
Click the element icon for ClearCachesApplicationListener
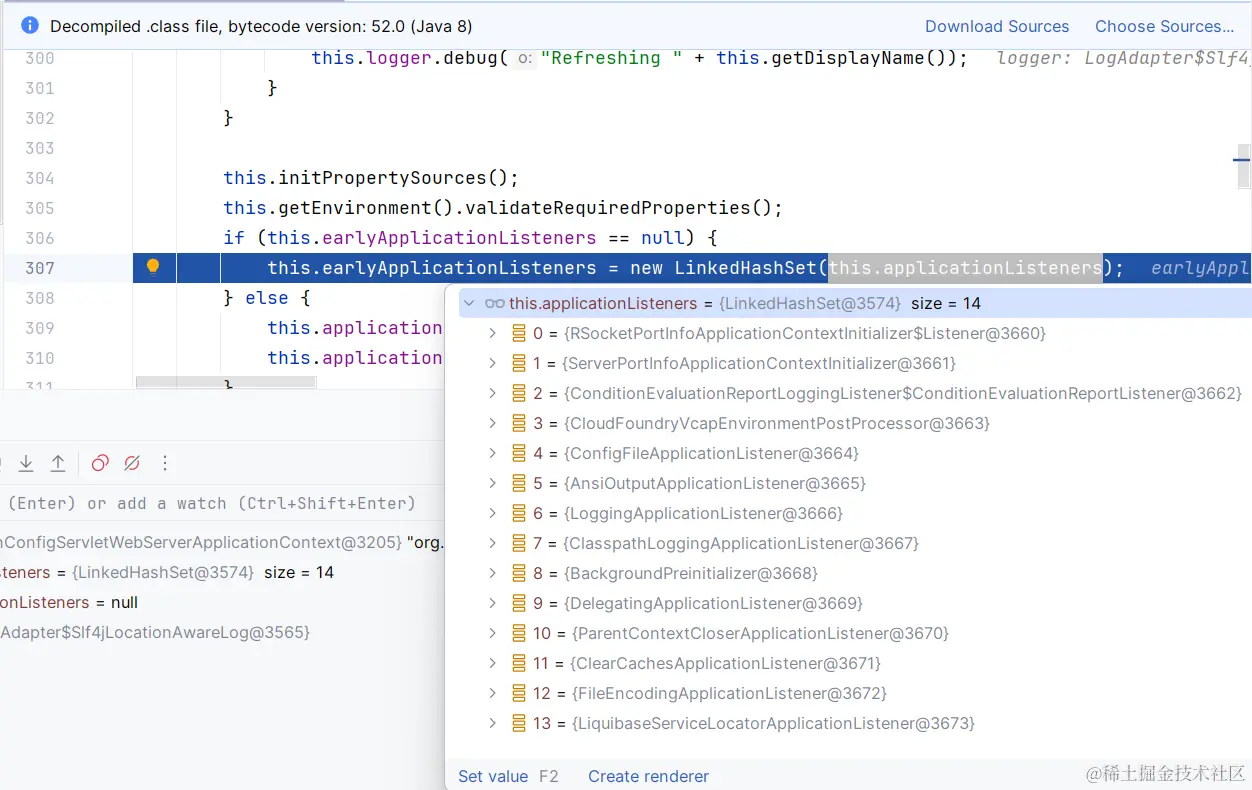(x=519, y=663)
